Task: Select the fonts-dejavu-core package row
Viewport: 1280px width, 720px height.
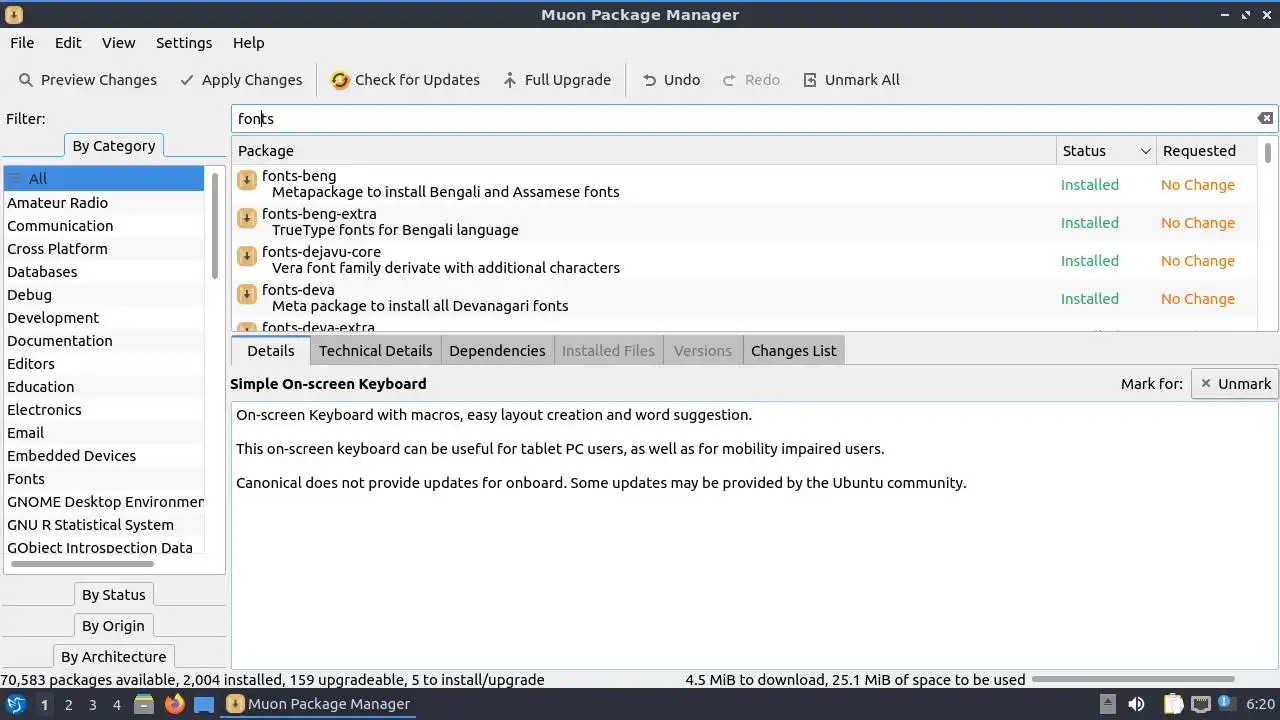Action: [745, 260]
